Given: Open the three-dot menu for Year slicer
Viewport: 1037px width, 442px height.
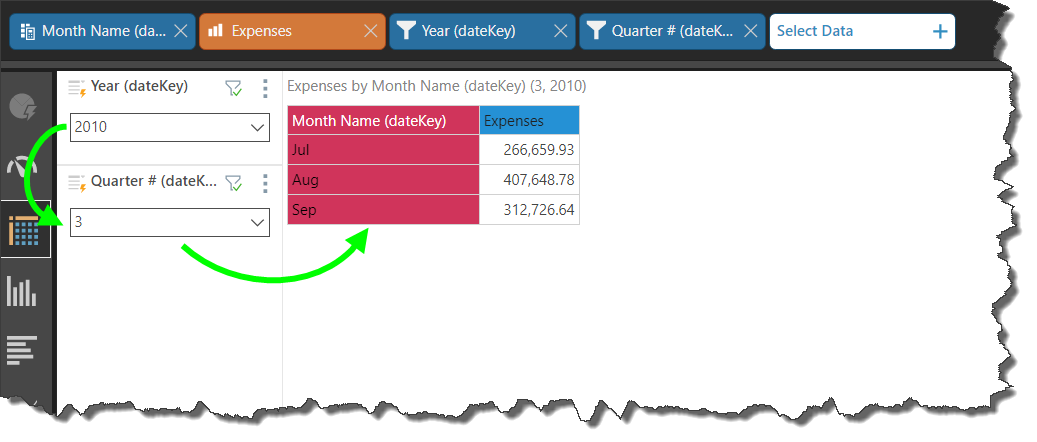Looking at the screenshot, I should pyautogui.click(x=265, y=89).
